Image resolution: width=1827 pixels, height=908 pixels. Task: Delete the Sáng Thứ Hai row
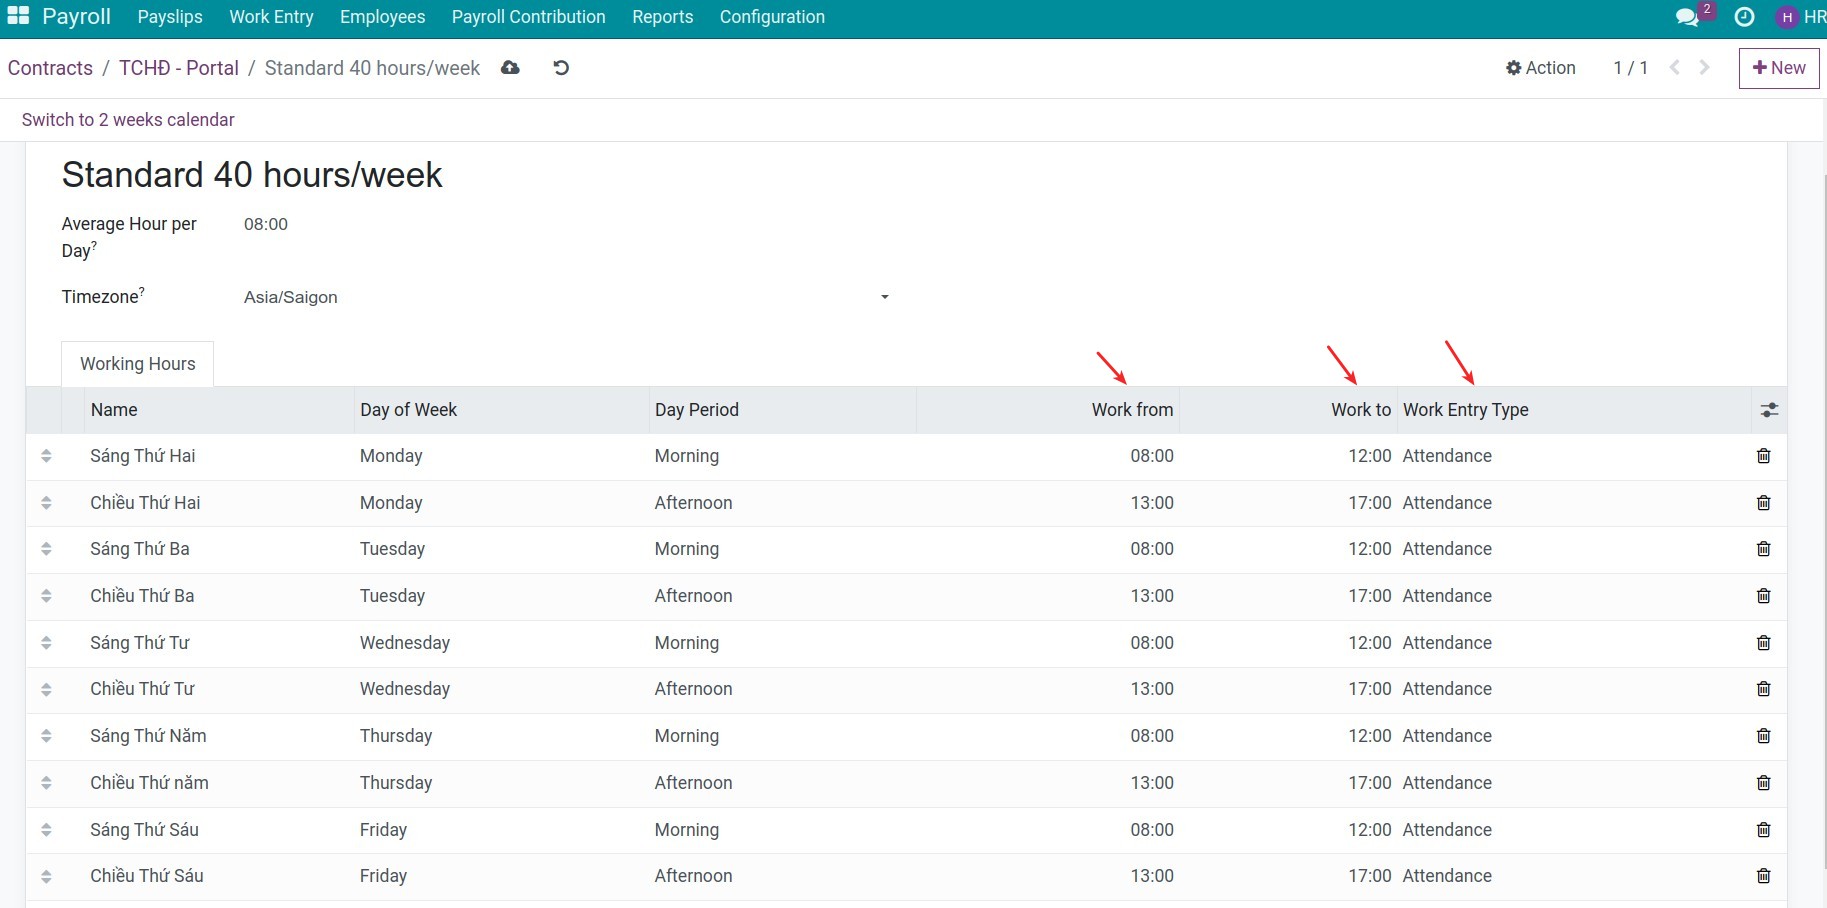tap(1764, 456)
